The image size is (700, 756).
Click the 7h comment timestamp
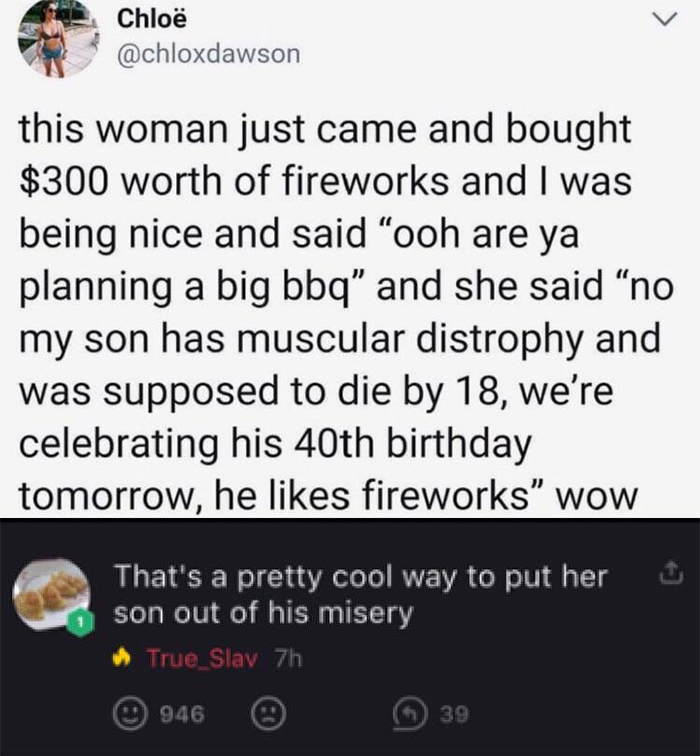pyautogui.click(x=287, y=659)
